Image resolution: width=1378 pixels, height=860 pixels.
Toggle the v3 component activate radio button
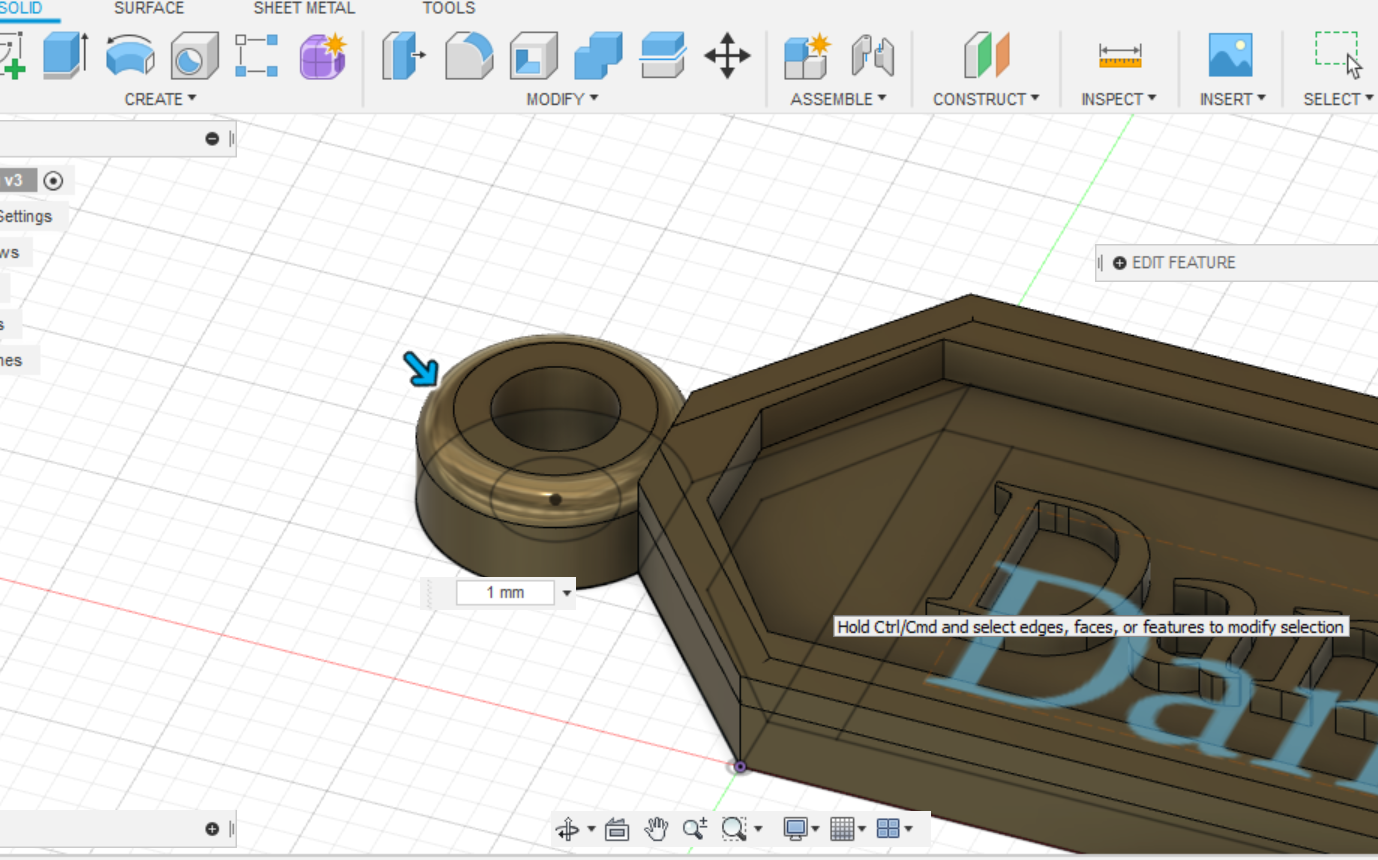(54, 181)
